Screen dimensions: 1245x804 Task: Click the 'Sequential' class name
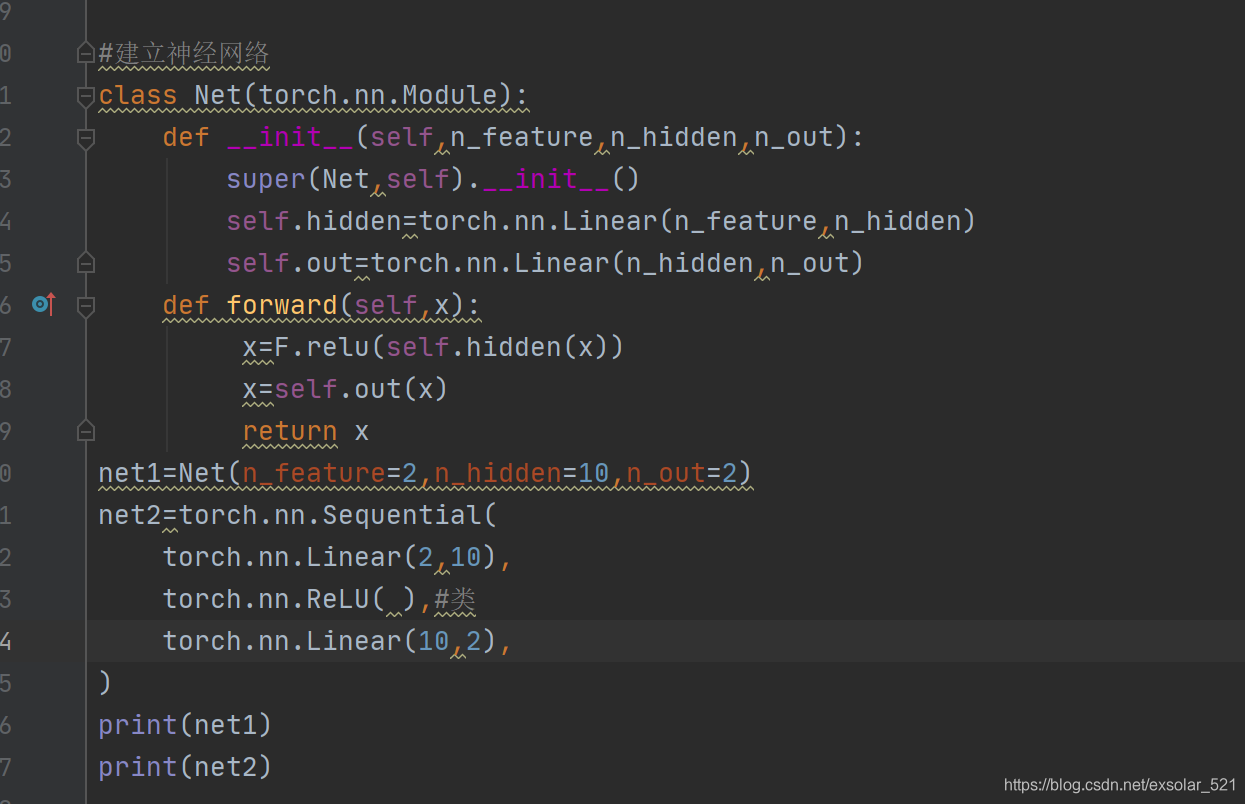coord(402,515)
